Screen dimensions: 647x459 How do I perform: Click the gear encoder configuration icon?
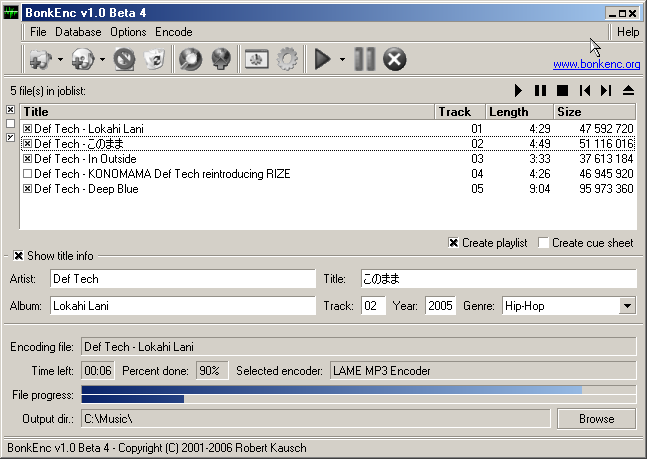point(287,60)
